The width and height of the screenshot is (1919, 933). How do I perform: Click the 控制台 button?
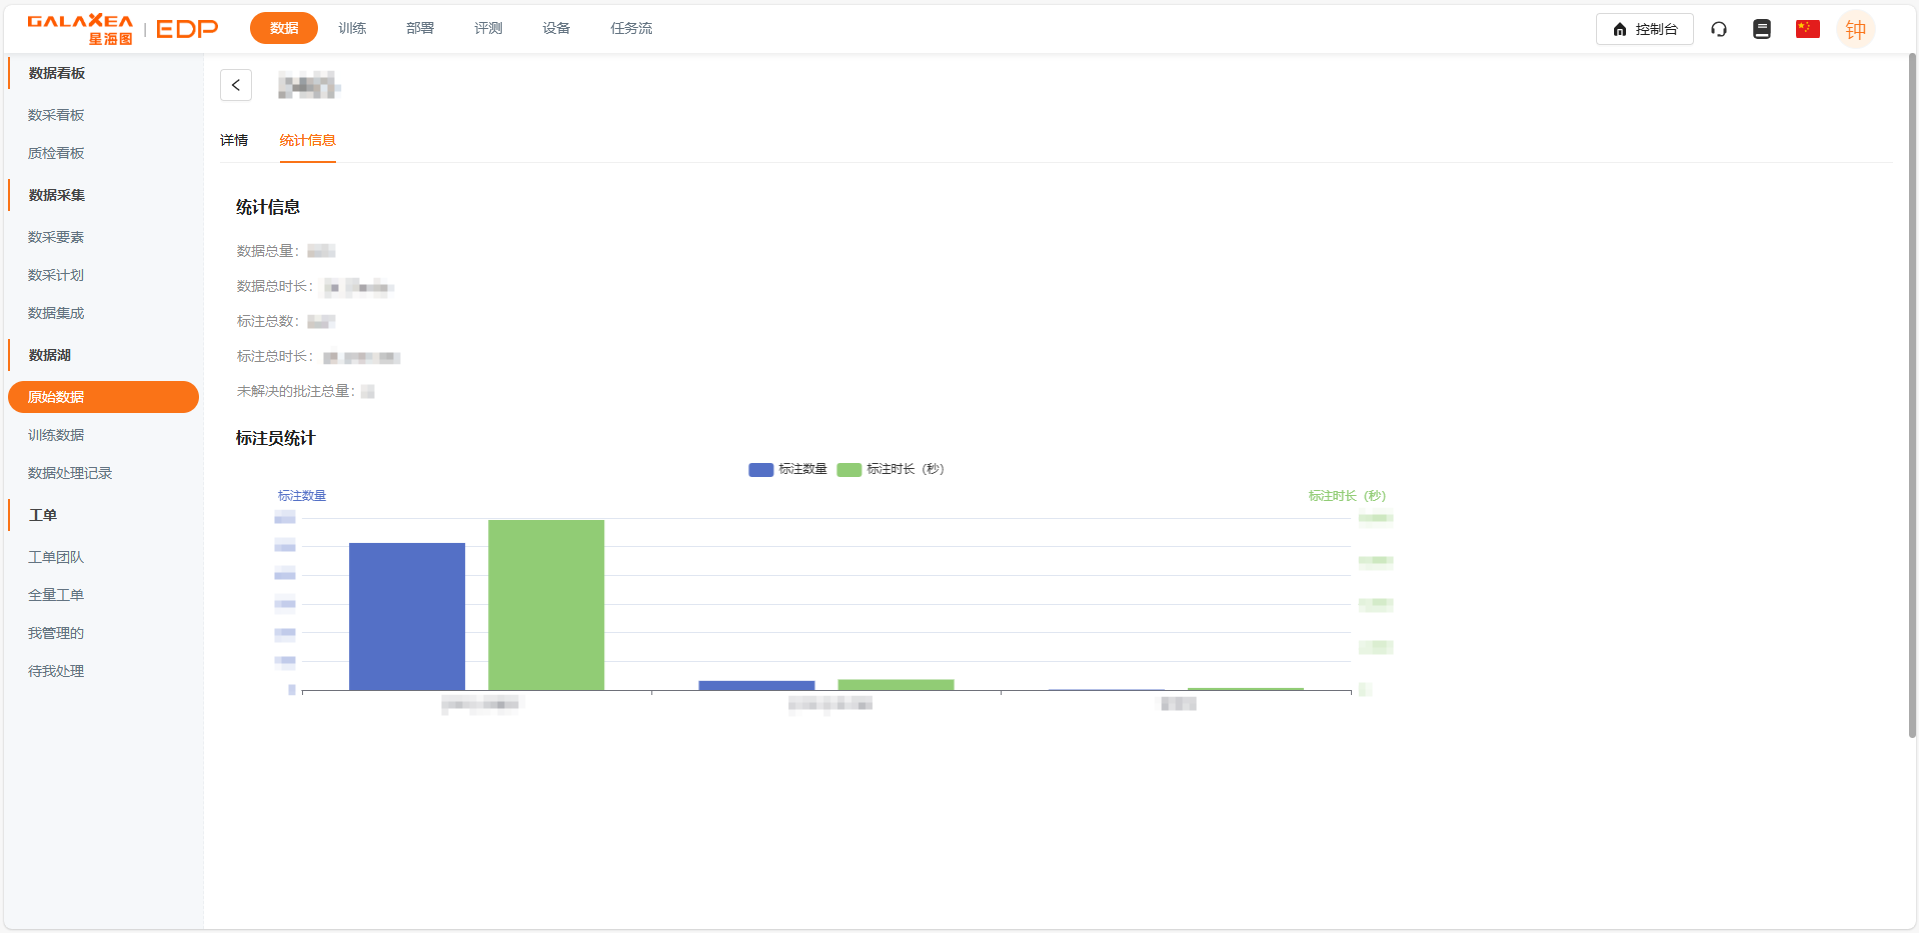coord(1644,29)
